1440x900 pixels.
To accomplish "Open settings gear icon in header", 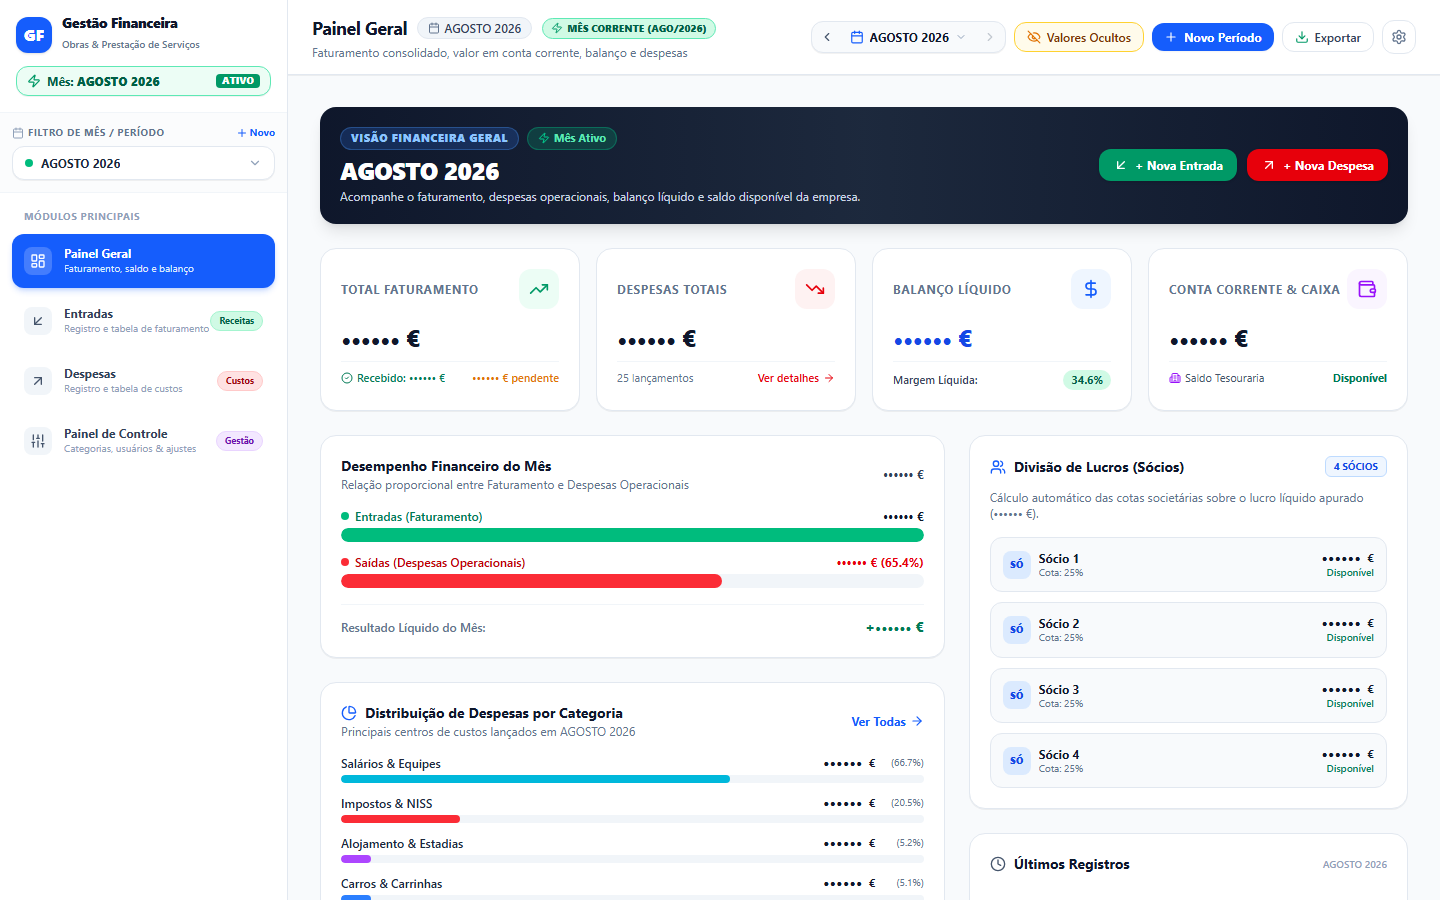I will coord(1399,37).
